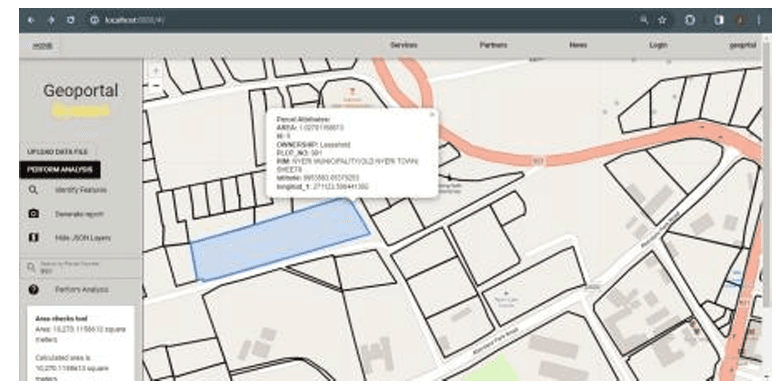Open the Services menu item
776x392 pixels.
[x=403, y=45]
